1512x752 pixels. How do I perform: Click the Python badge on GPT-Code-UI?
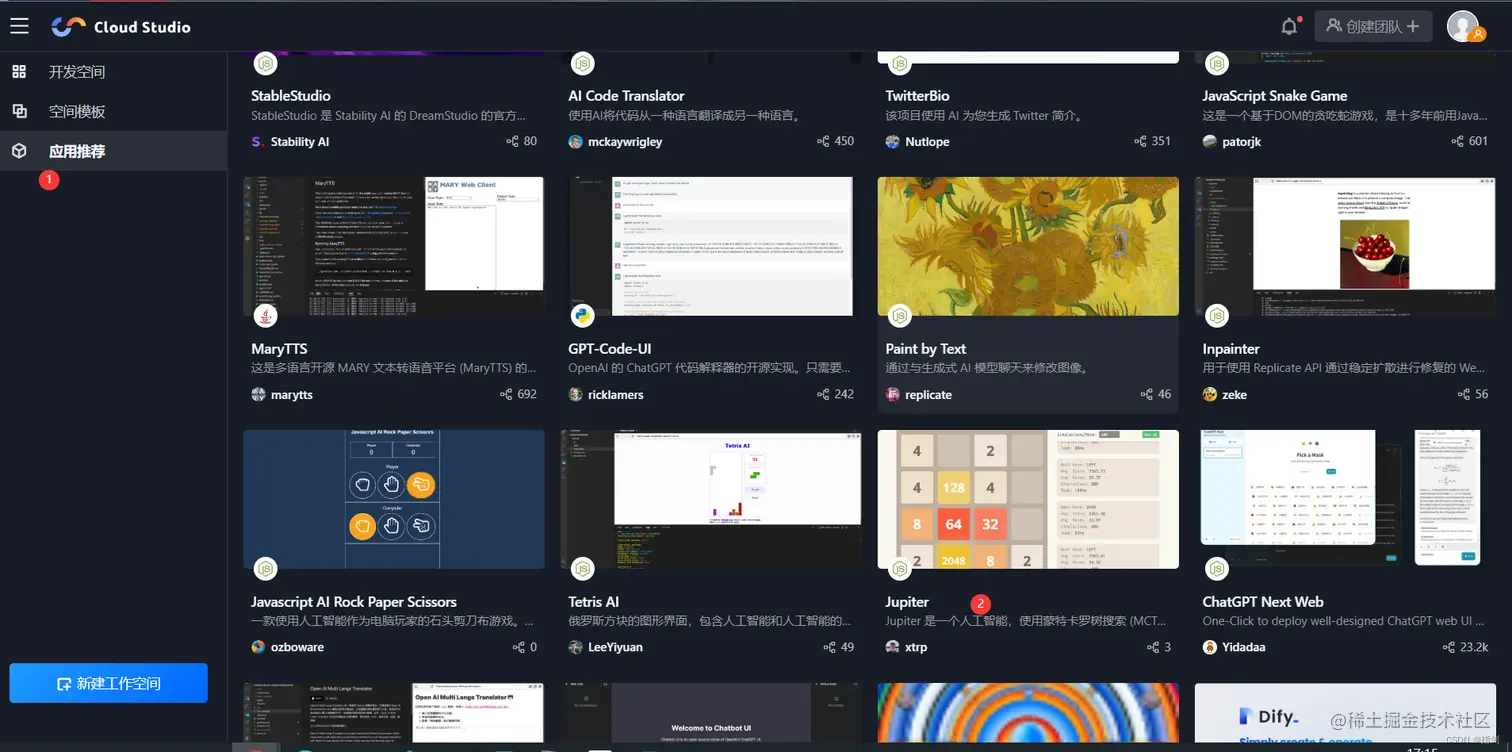pyautogui.click(x=583, y=316)
